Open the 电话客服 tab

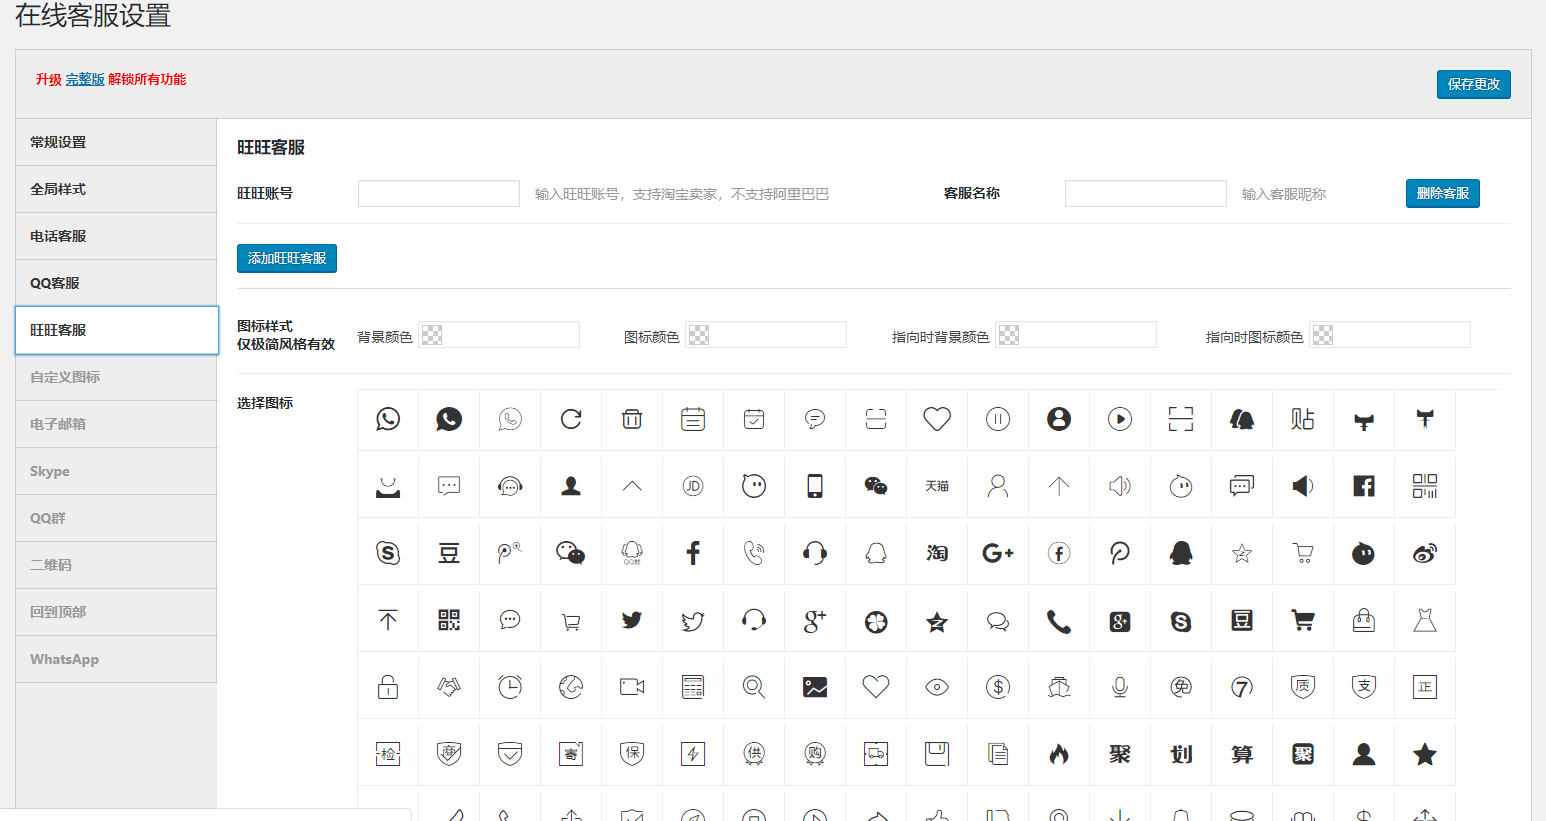[116, 236]
